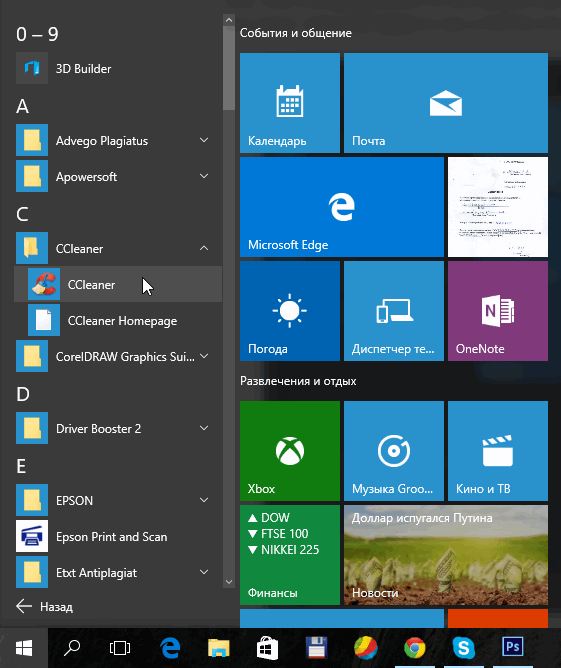Click the Windows Start button
Image resolution: width=561 pixels, height=668 pixels.
tap(24, 648)
